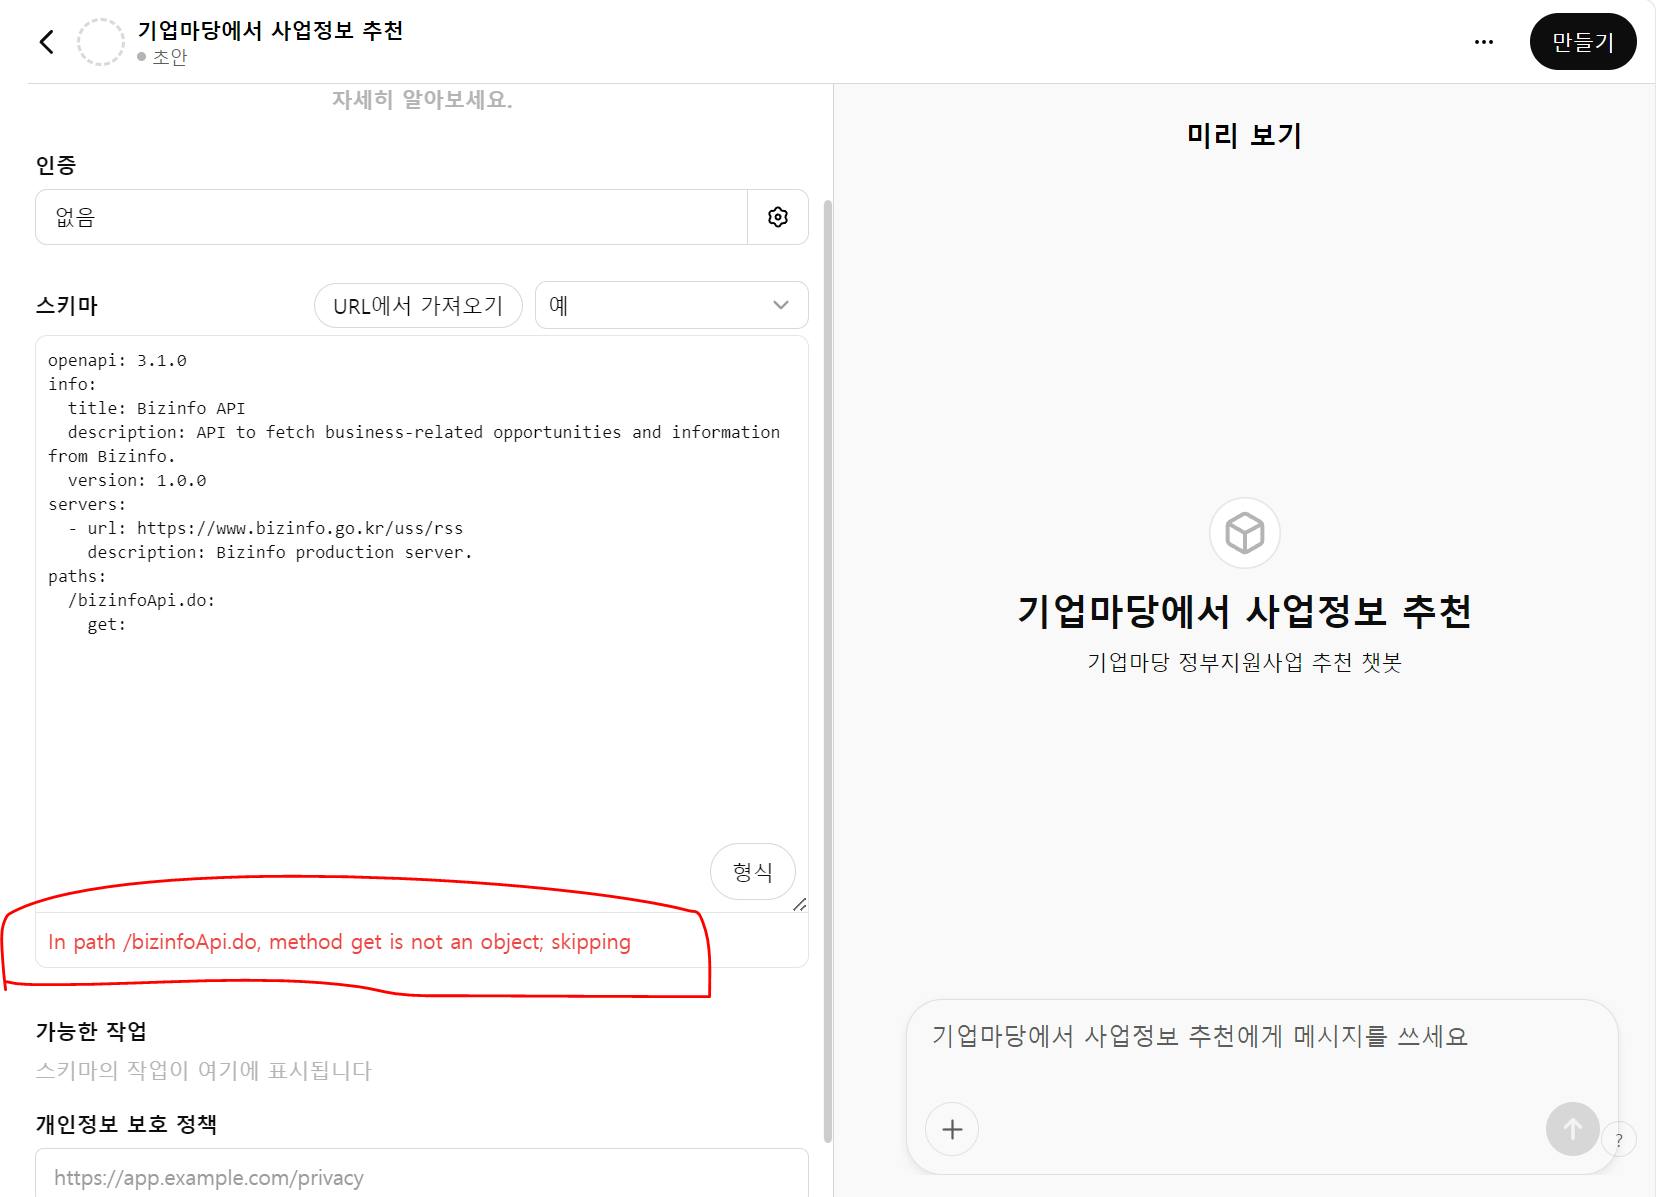Open authentication settings gear icon
The height and width of the screenshot is (1197, 1657).
pyautogui.click(x=778, y=217)
